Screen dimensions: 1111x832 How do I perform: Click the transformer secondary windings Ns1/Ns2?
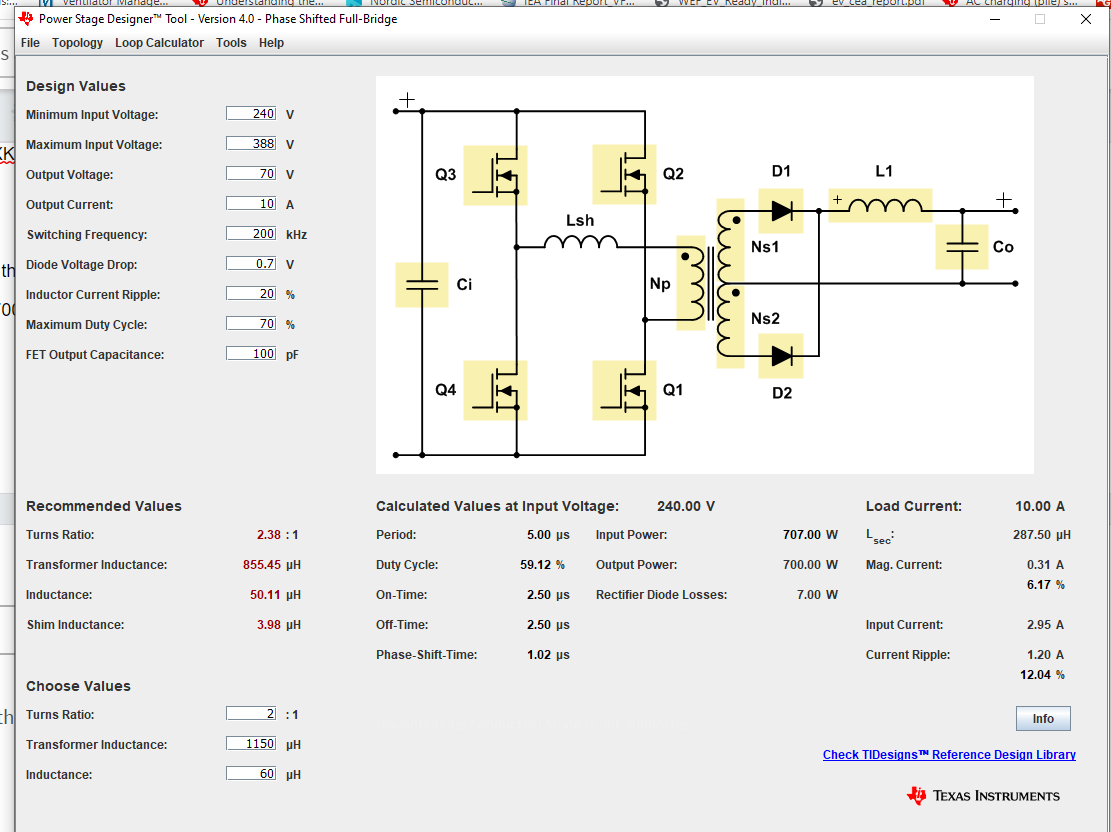point(730,283)
